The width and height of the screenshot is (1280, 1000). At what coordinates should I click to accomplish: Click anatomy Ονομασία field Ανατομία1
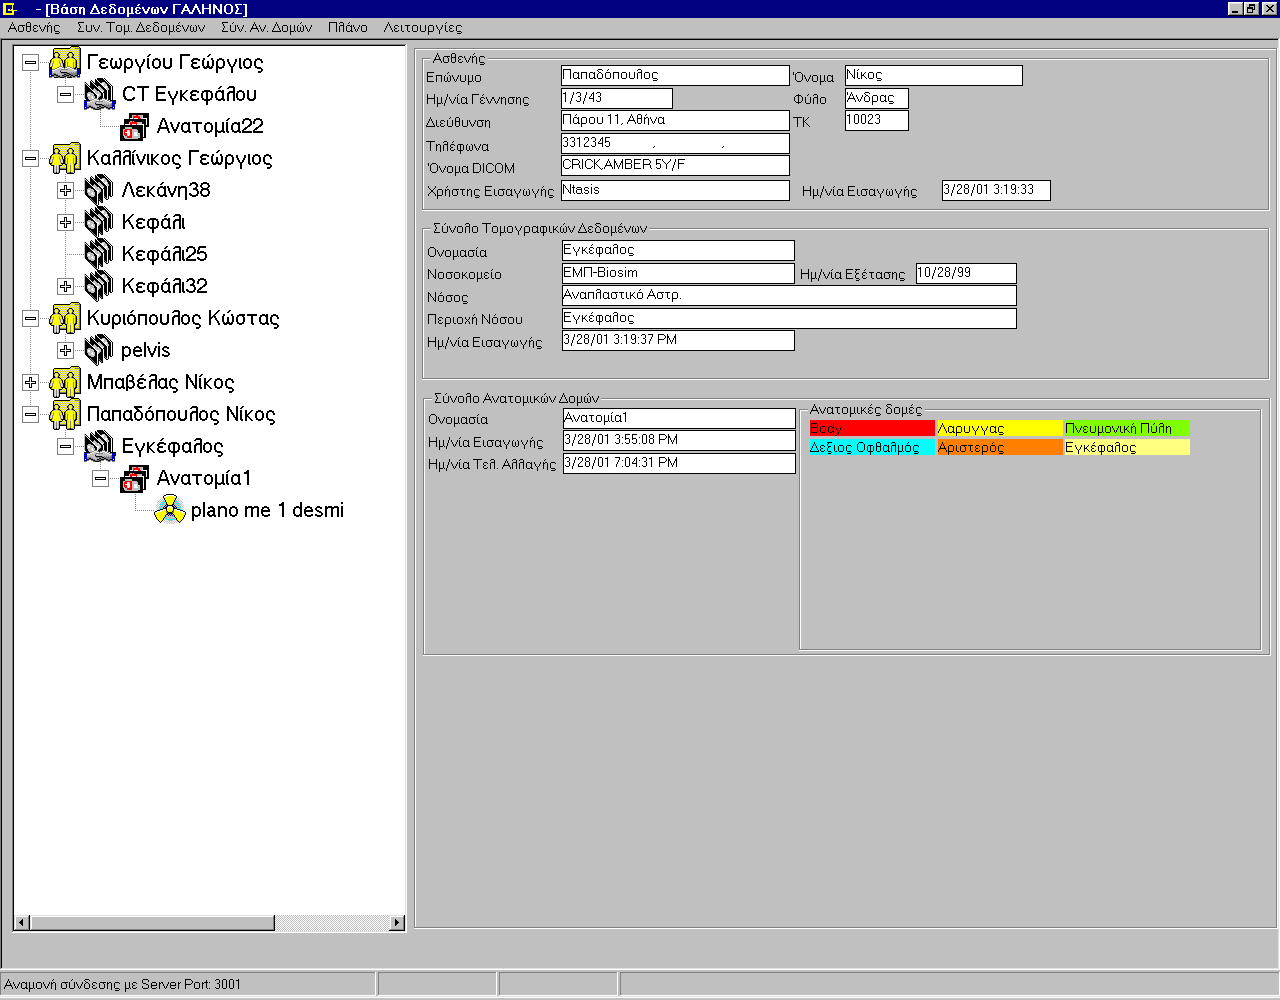(x=680, y=418)
